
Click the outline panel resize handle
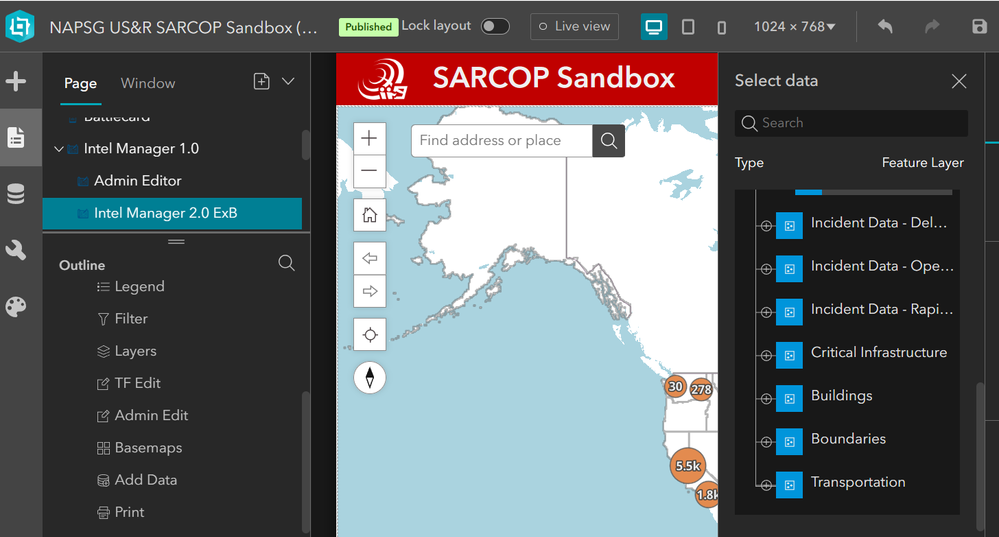(176, 242)
